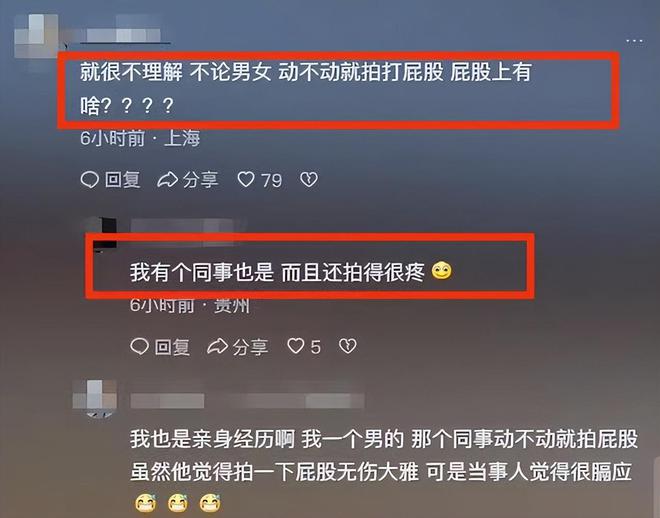Click the first commenter's blurred username

124,35
